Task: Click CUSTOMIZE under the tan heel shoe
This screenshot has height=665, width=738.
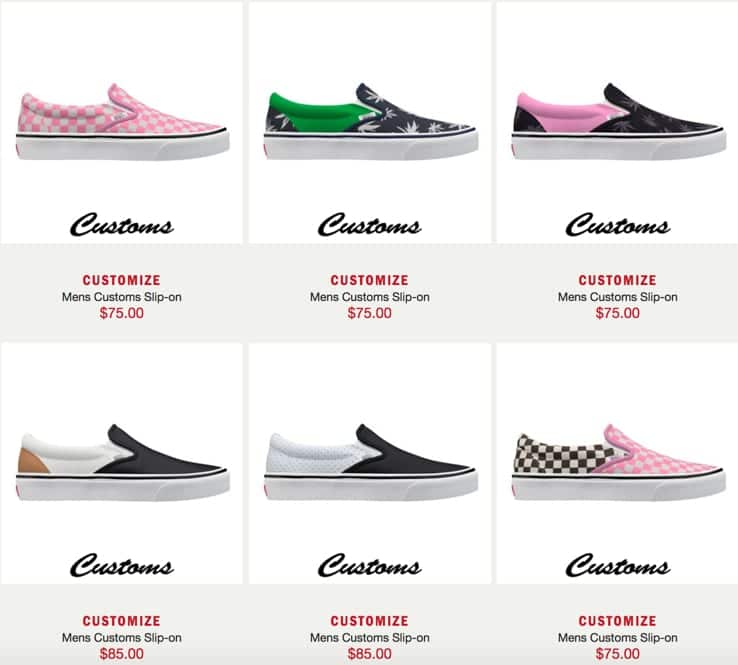Action: tap(121, 621)
